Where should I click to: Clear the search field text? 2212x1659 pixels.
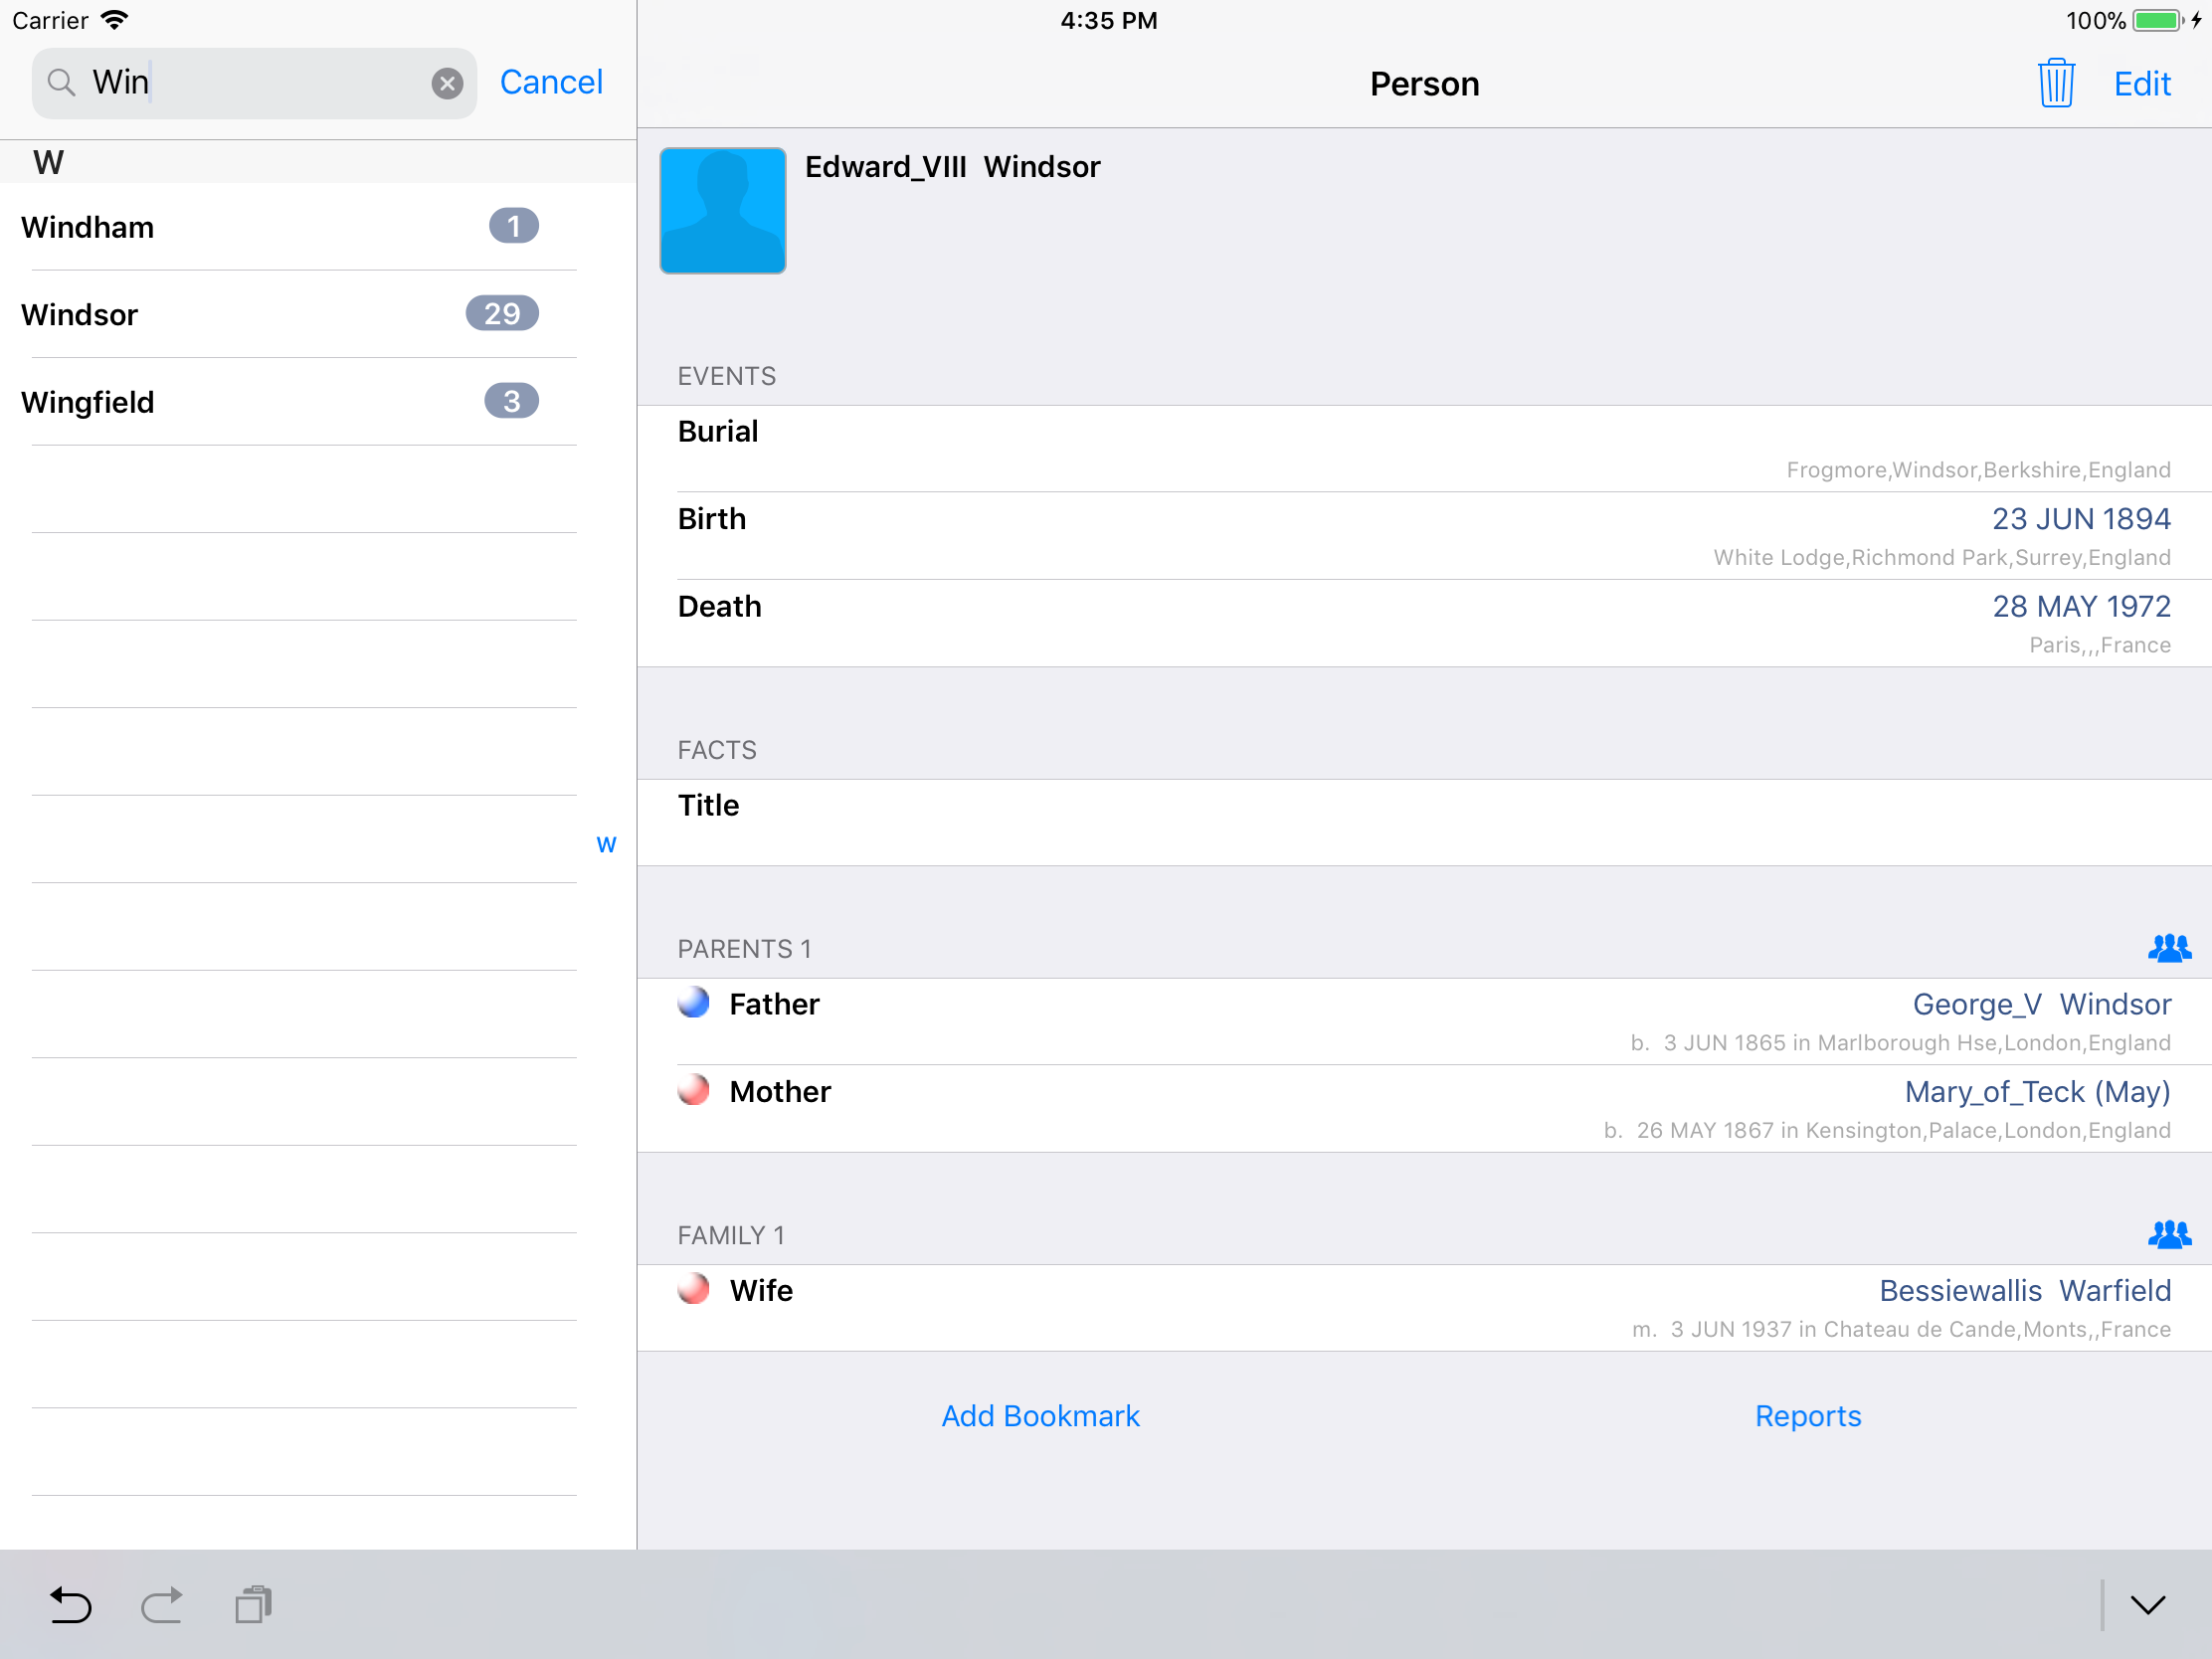click(447, 83)
